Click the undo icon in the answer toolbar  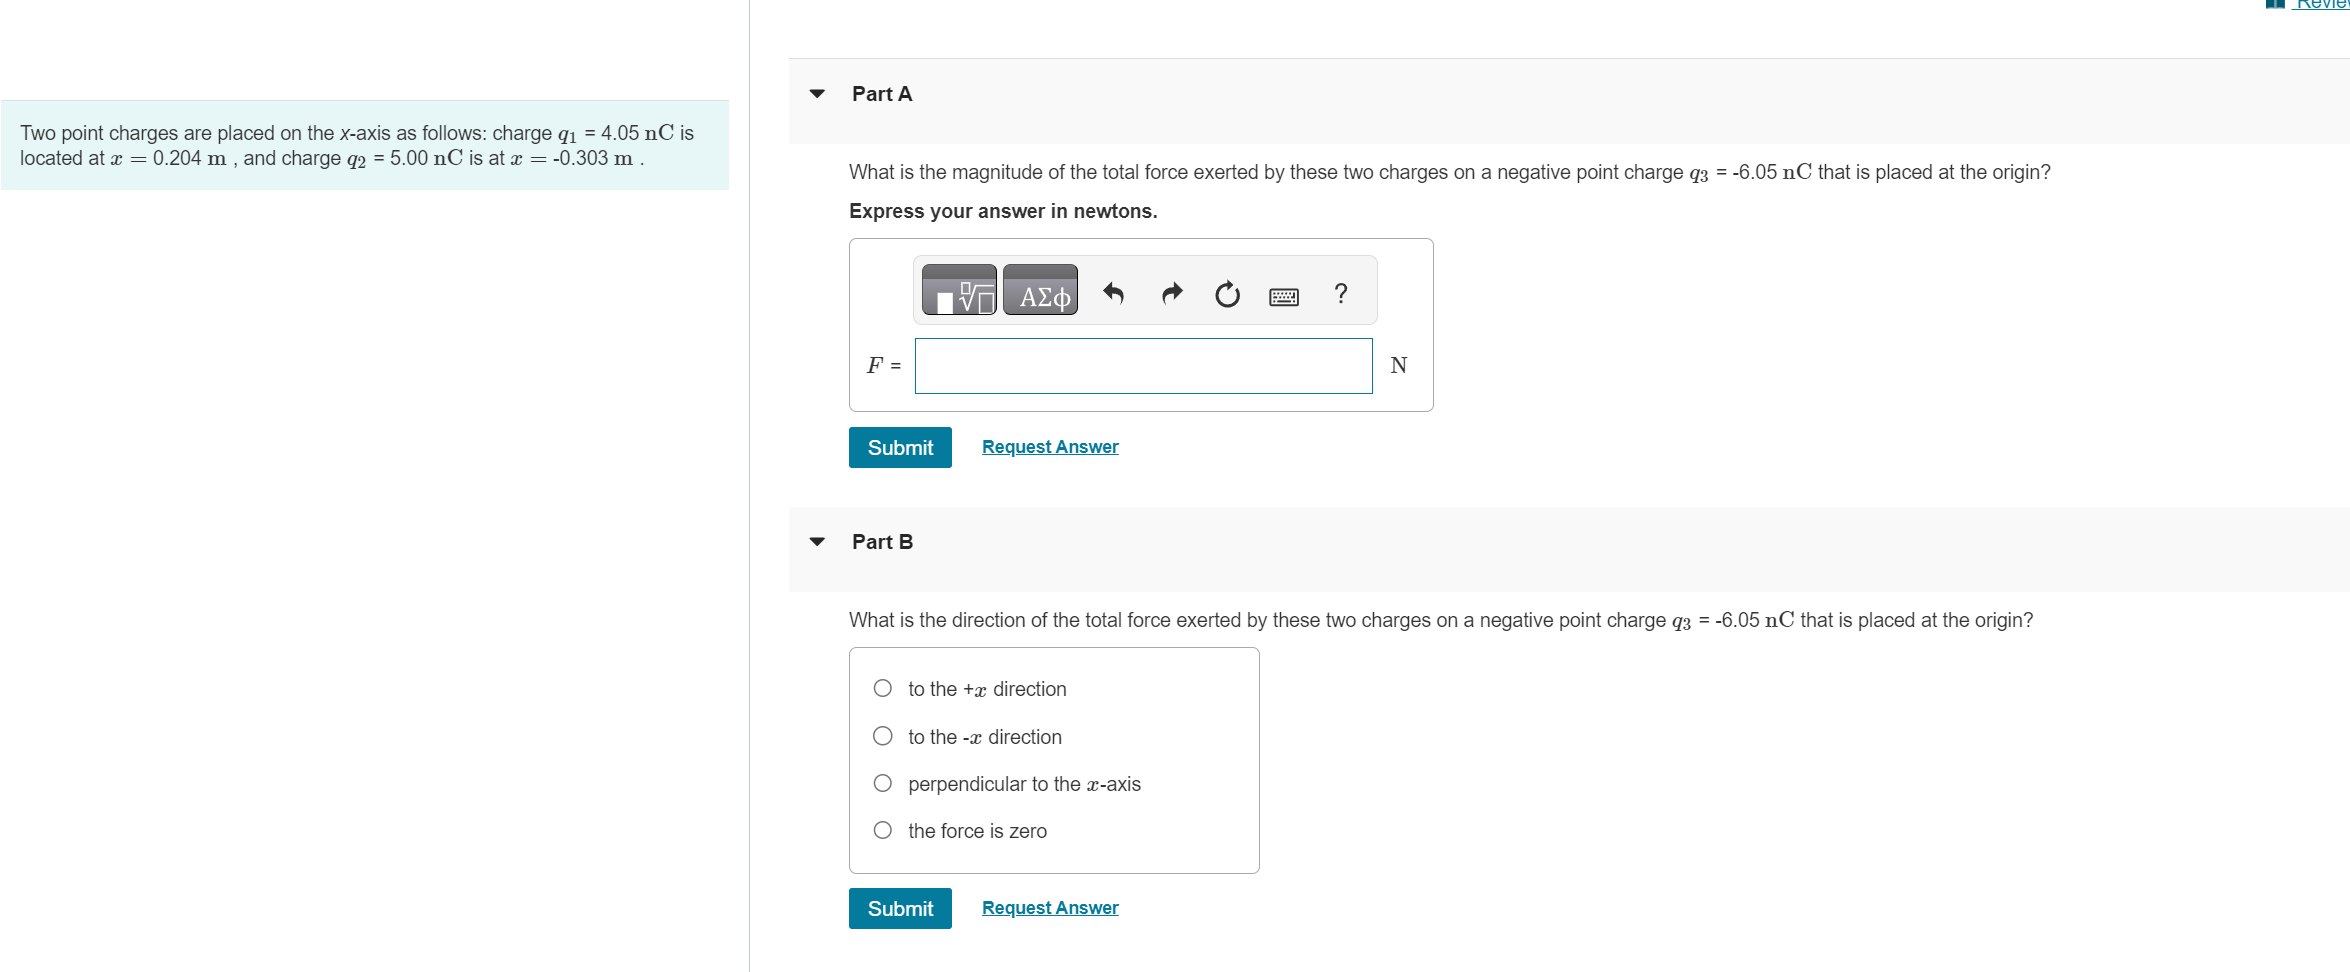point(1113,293)
